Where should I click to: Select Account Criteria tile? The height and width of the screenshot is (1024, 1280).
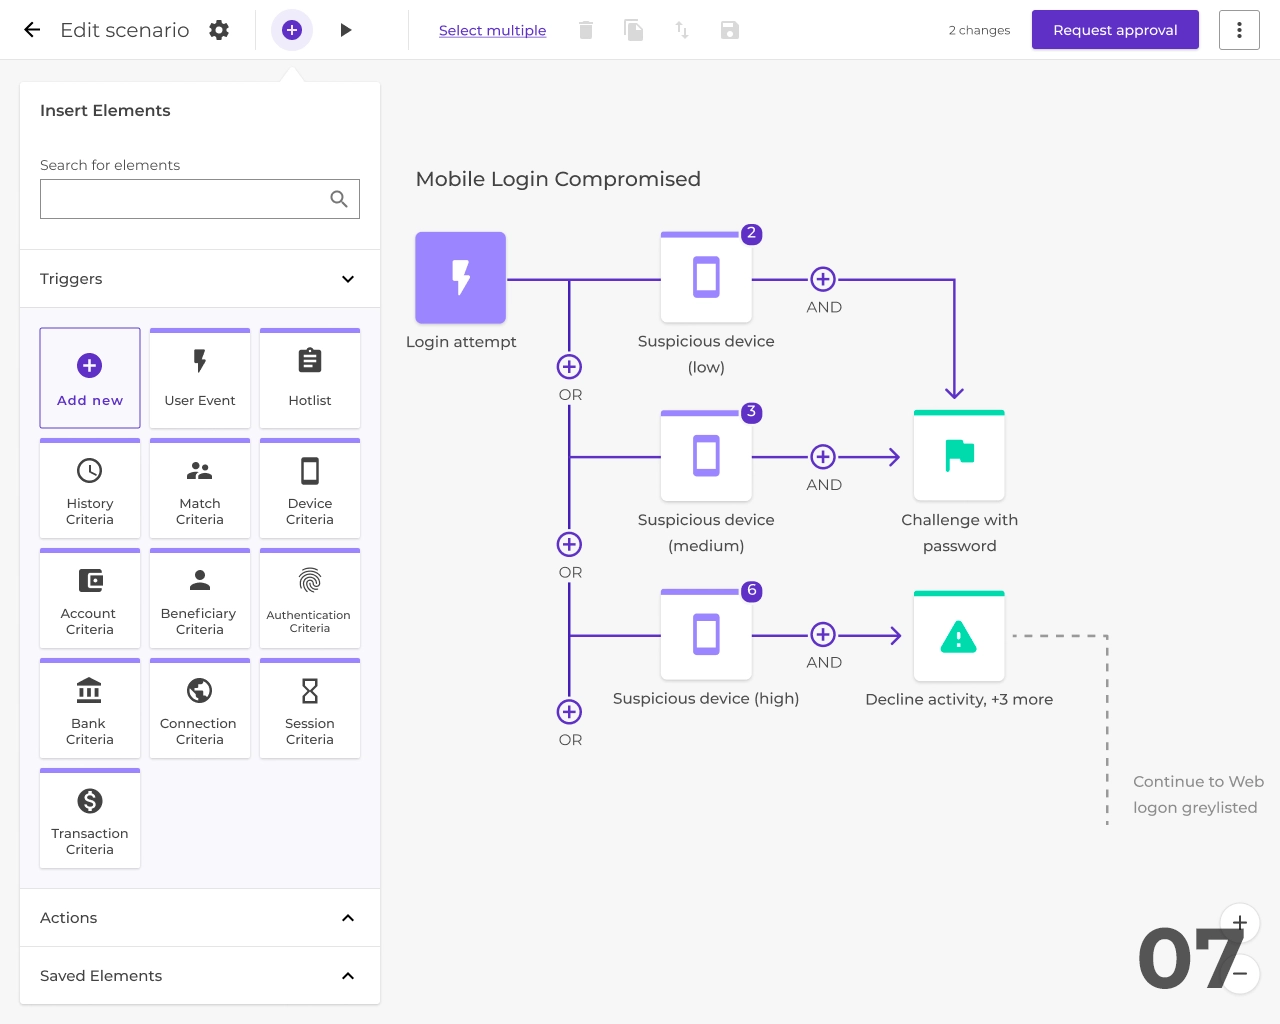click(x=90, y=598)
